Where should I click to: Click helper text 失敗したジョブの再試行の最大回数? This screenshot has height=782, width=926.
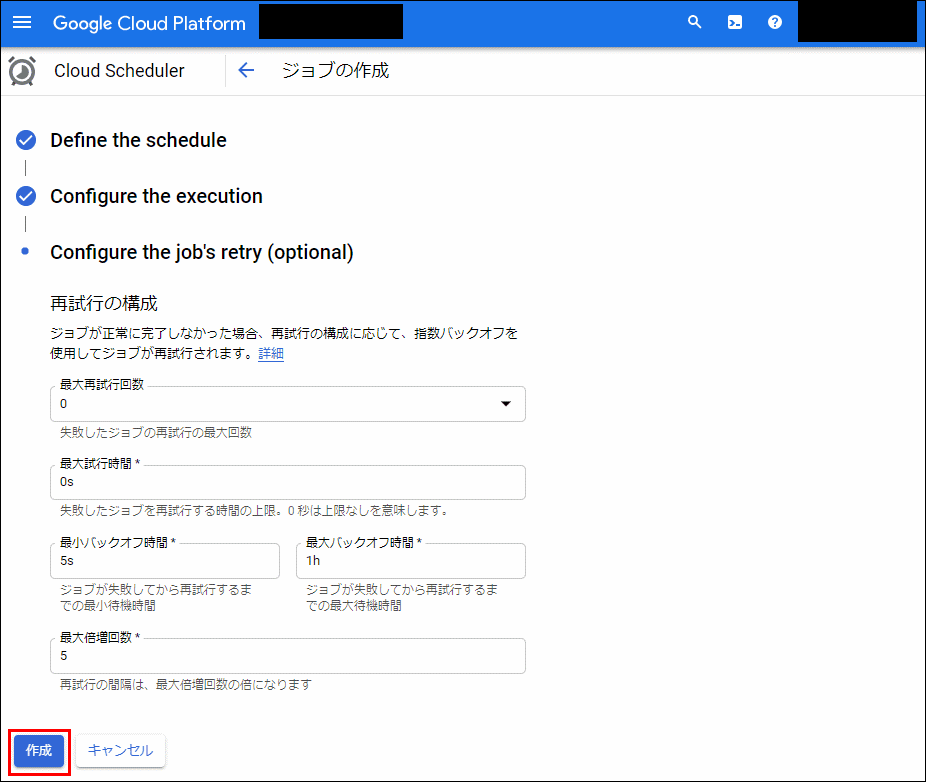coord(156,432)
